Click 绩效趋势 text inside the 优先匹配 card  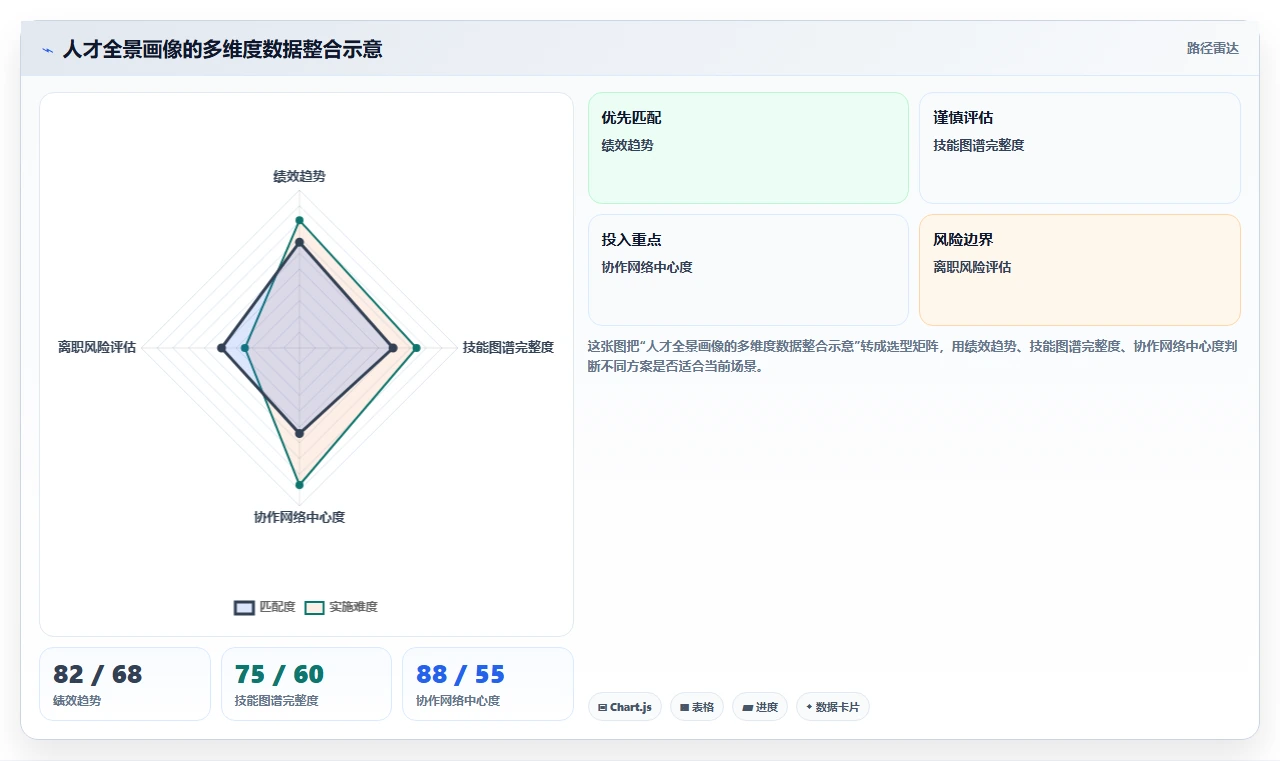click(628, 145)
